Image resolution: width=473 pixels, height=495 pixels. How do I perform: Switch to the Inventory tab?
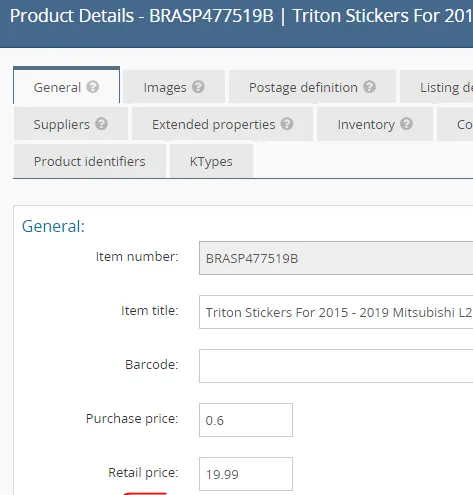tap(375, 124)
